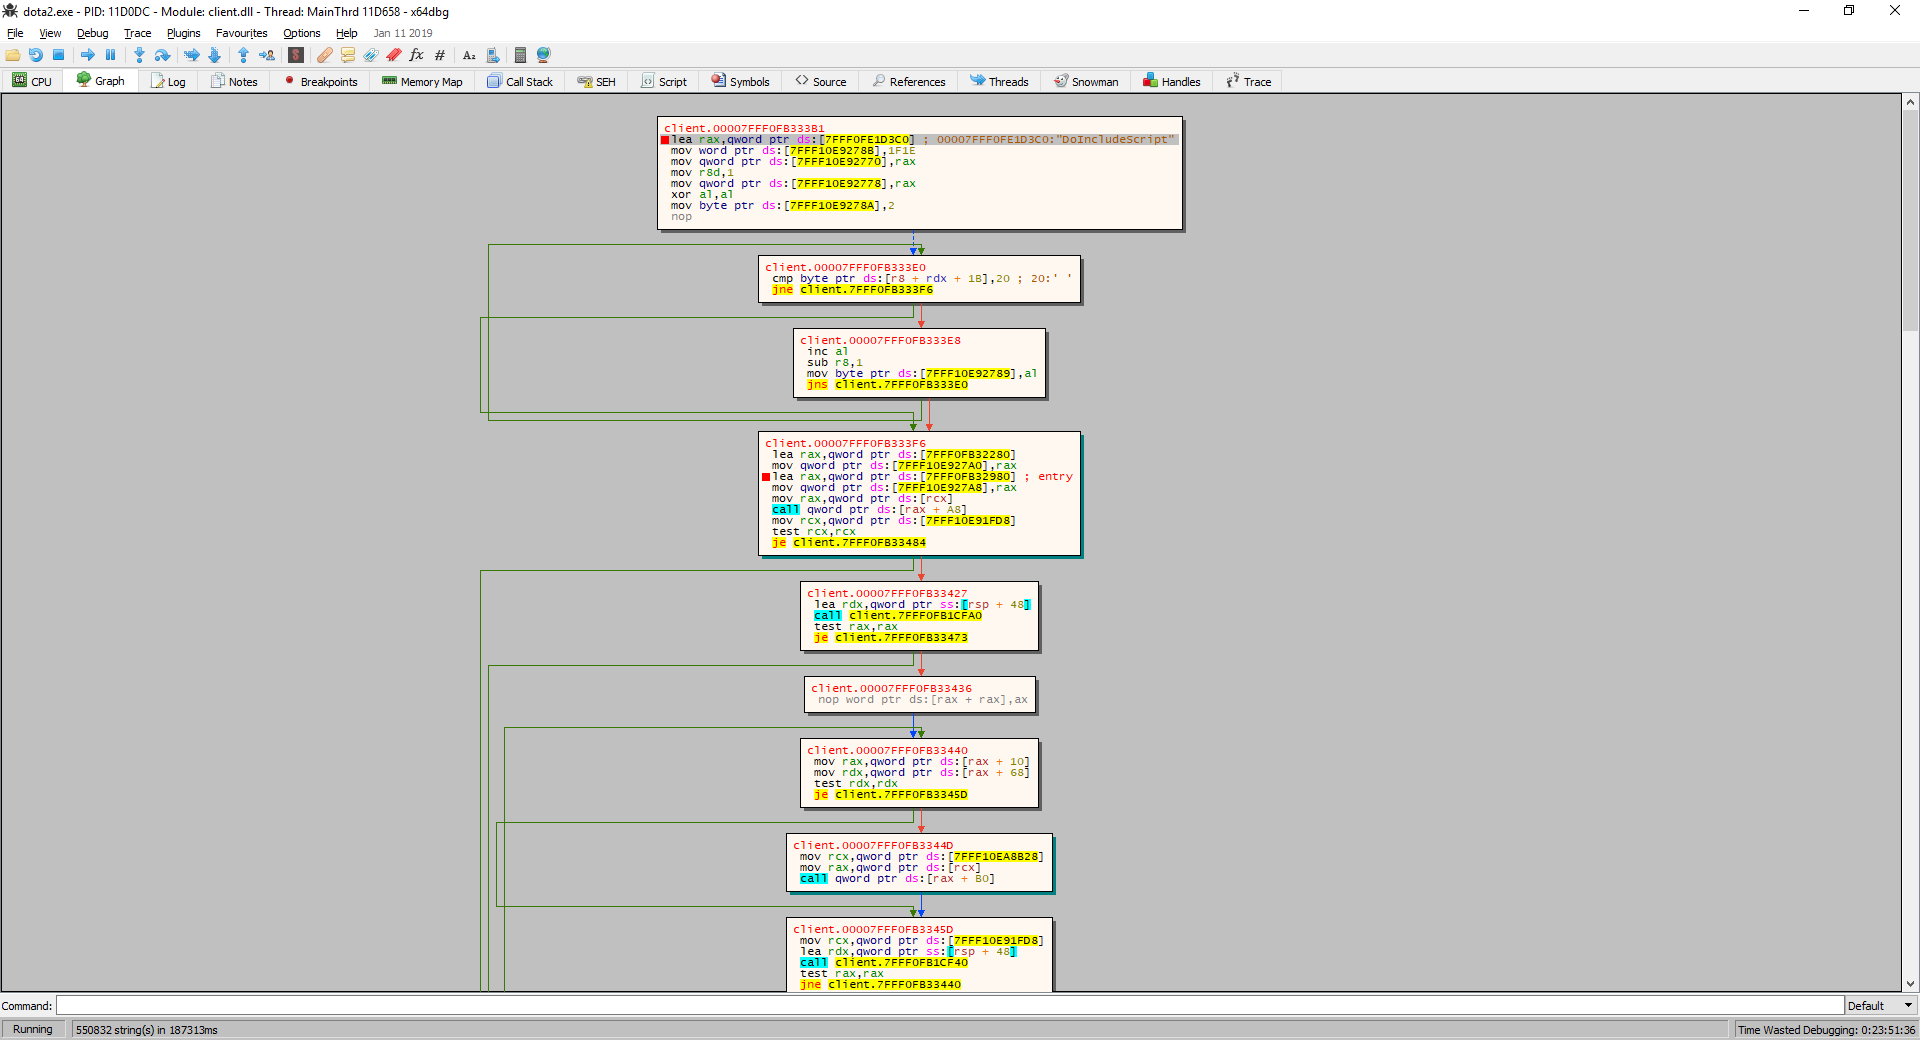The width and height of the screenshot is (1920, 1040).
Task: Switch to the References tab
Action: (x=909, y=81)
